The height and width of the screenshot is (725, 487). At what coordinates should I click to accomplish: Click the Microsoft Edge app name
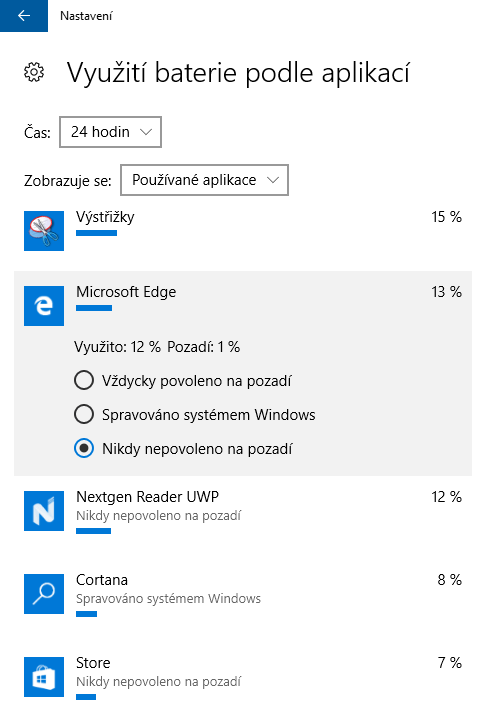point(126,292)
